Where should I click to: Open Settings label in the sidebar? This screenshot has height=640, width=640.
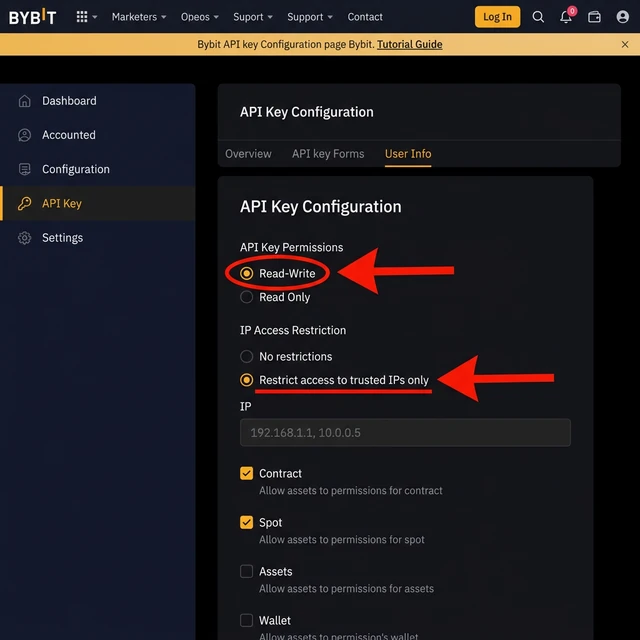pos(62,238)
